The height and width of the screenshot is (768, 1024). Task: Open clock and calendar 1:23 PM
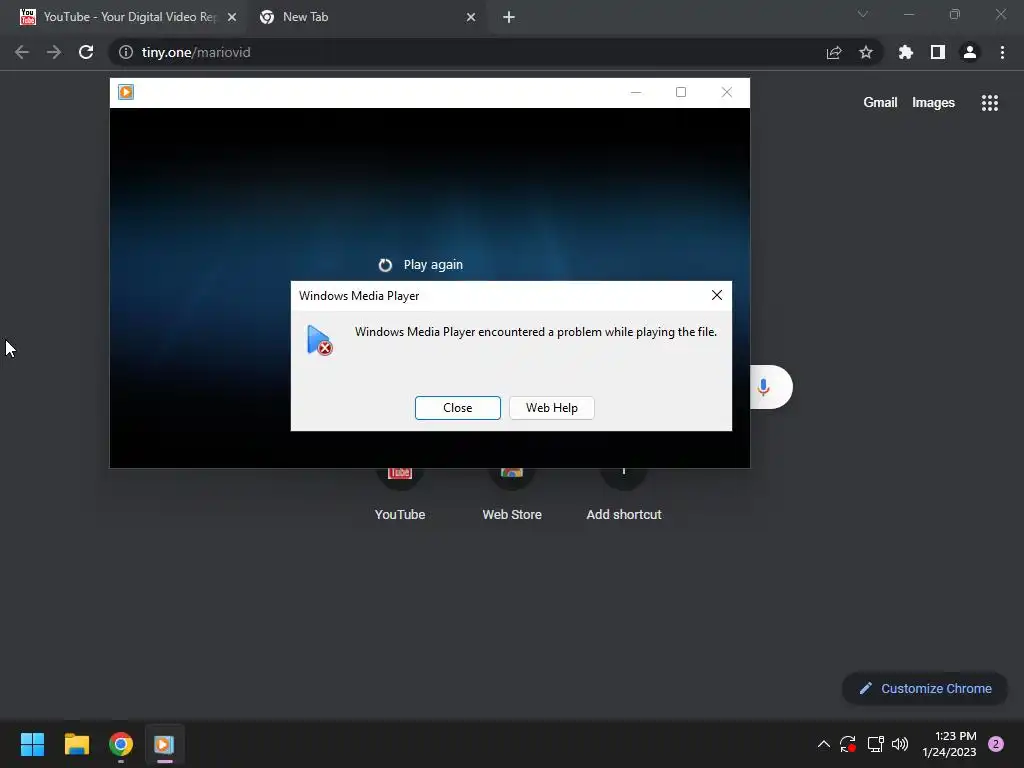pyautogui.click(x=949, y=744)
